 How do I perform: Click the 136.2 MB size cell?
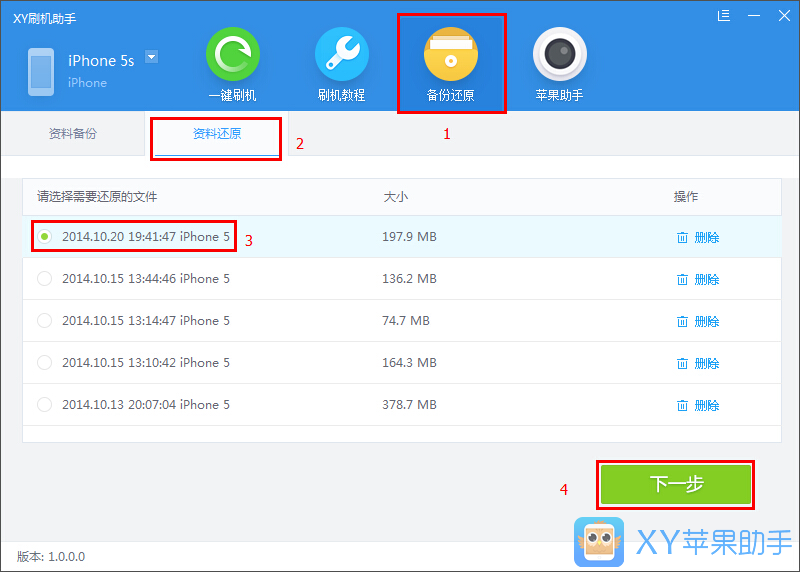(x=409, y=279)
